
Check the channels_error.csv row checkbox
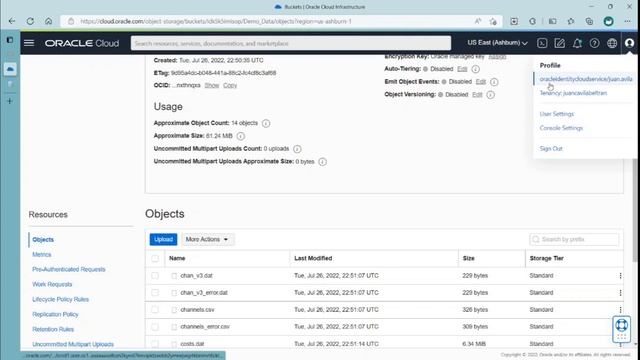(155, 327)
